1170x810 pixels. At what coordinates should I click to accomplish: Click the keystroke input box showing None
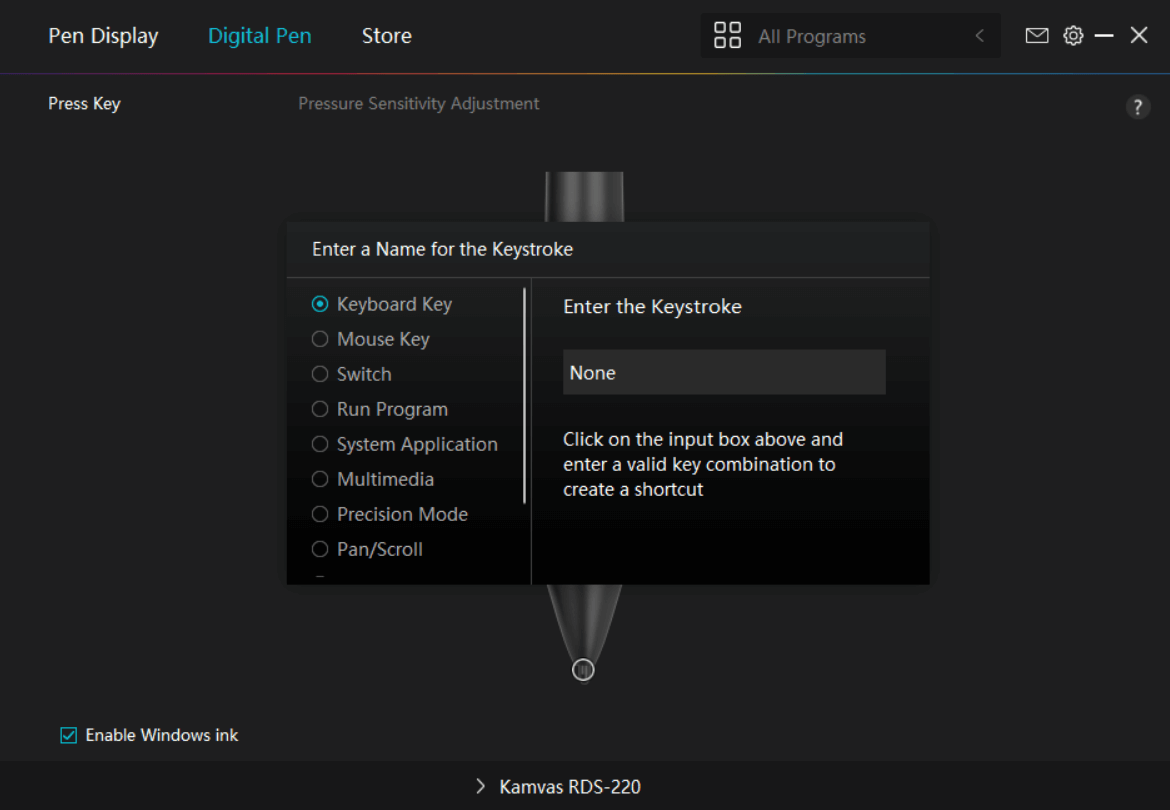click(x=724, y=372)
